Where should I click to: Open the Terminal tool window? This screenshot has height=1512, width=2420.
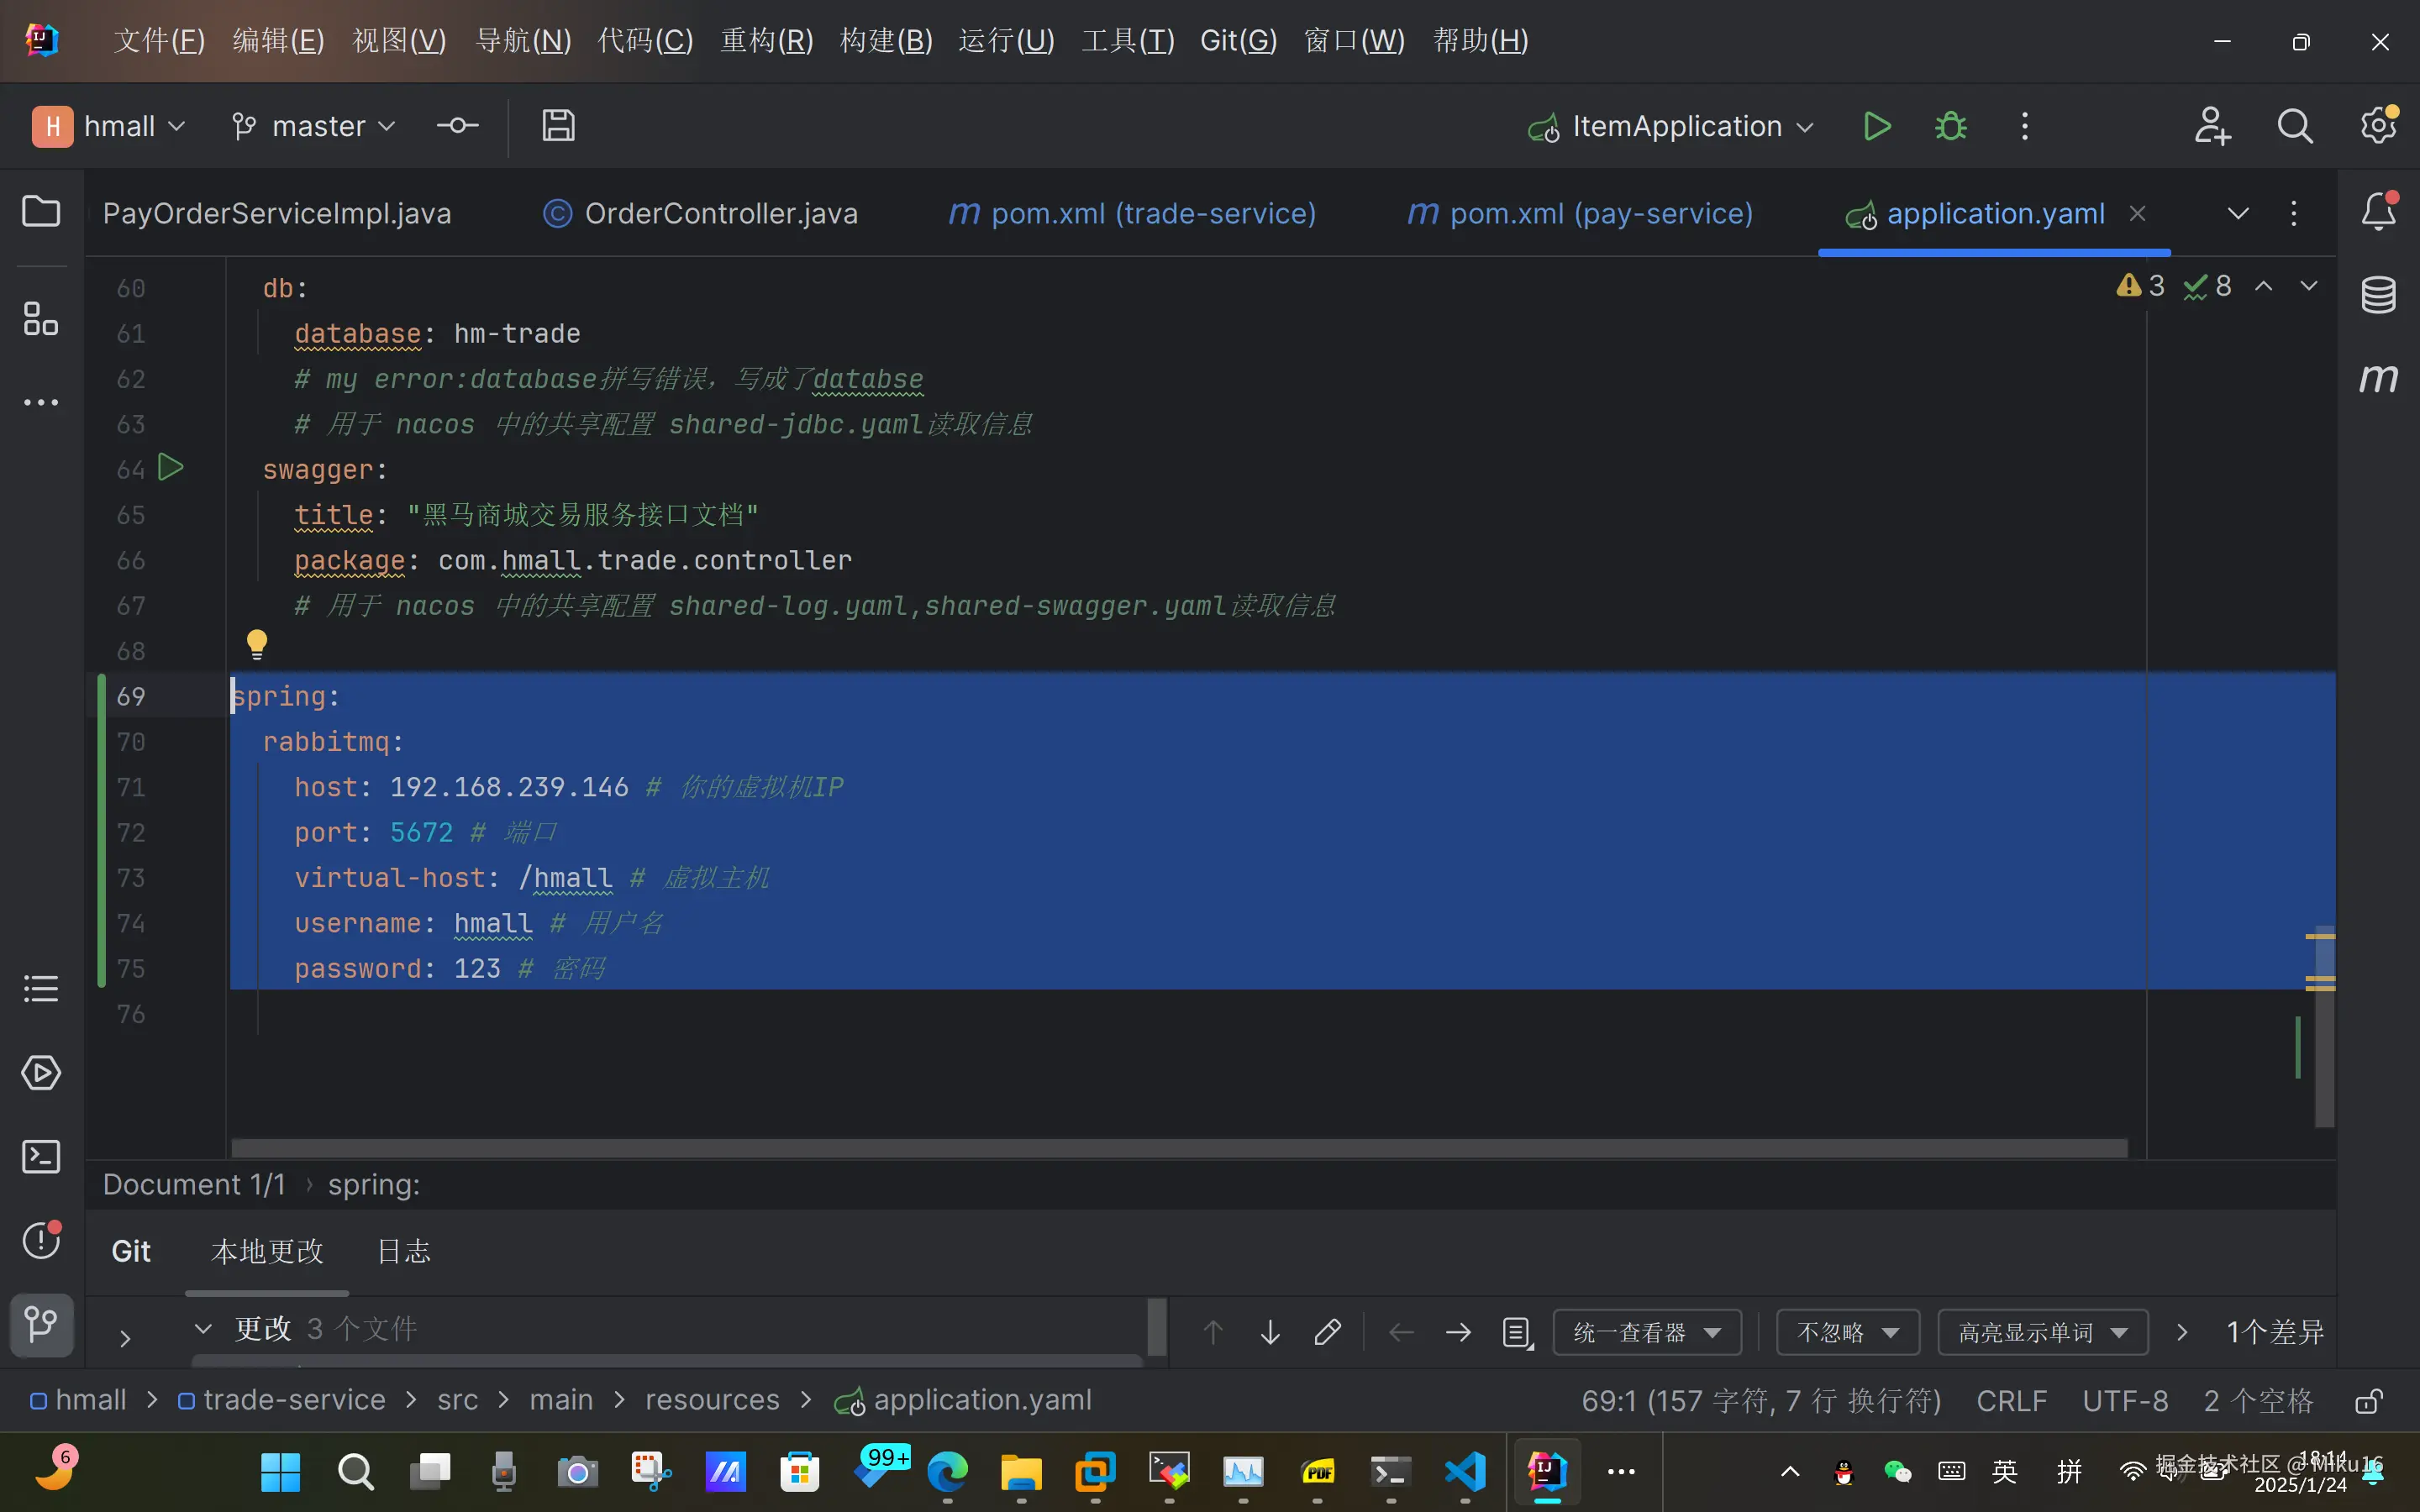click(41, 1157)
